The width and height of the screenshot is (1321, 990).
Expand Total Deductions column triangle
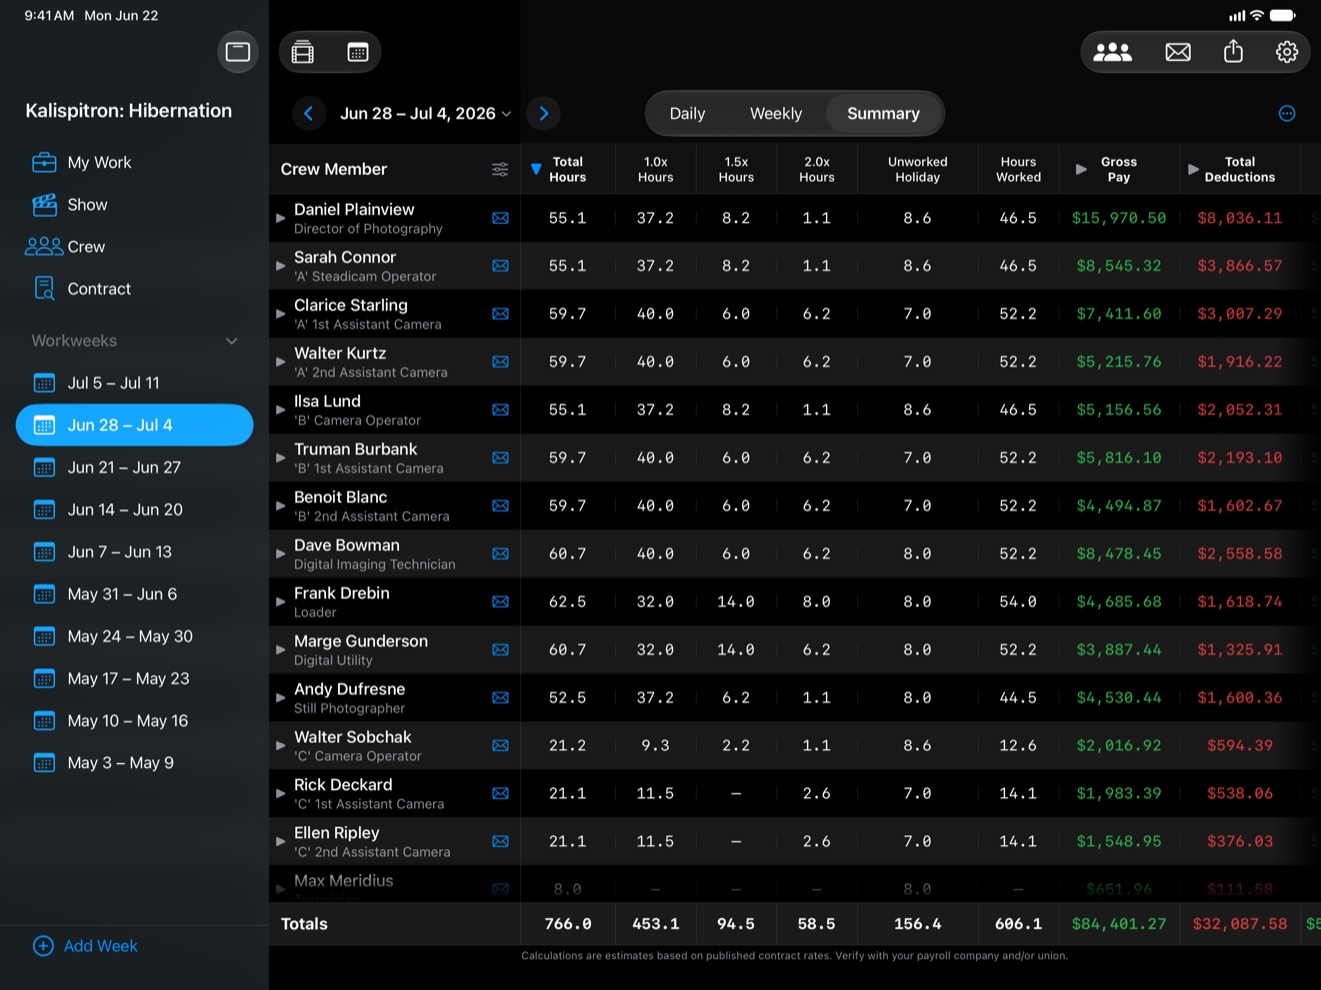tap(1193, 170)
